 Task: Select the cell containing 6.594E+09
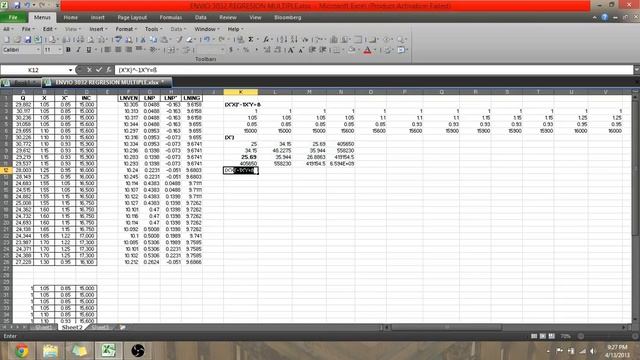click(x=341, y=163)
